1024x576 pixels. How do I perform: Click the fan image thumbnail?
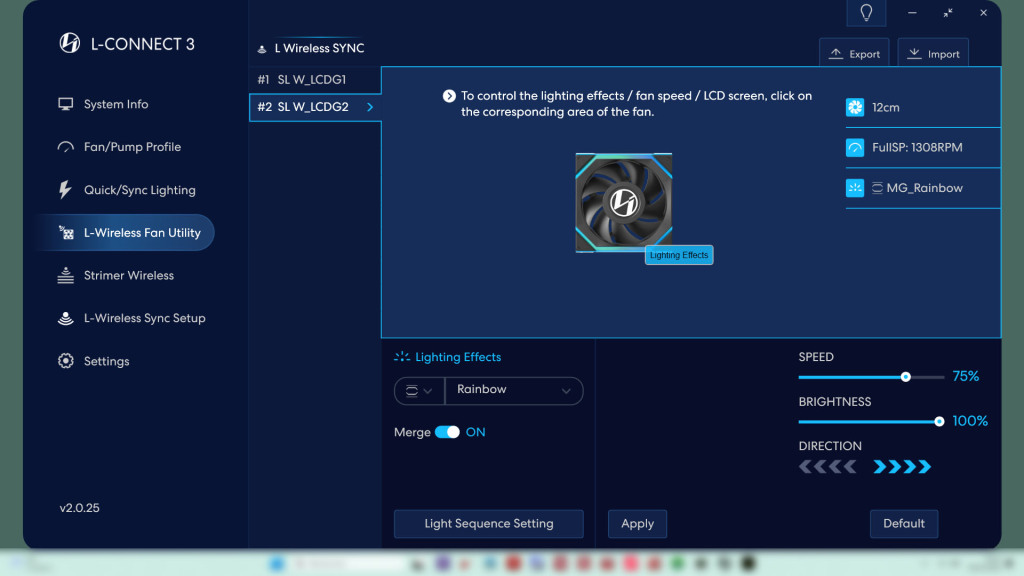click(623, 202)
